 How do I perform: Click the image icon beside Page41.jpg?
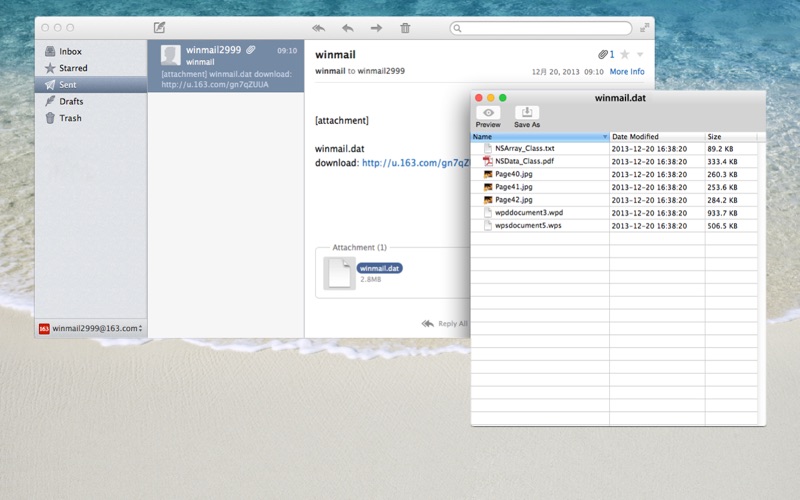coord(488,187)
